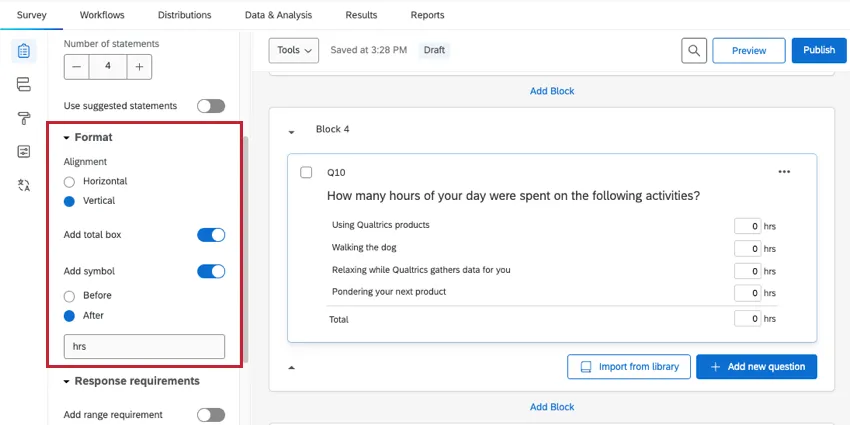Increase number of statements with plus button
Image resolution: width=850 pixels, height=425 pixels.
(139, 66)
